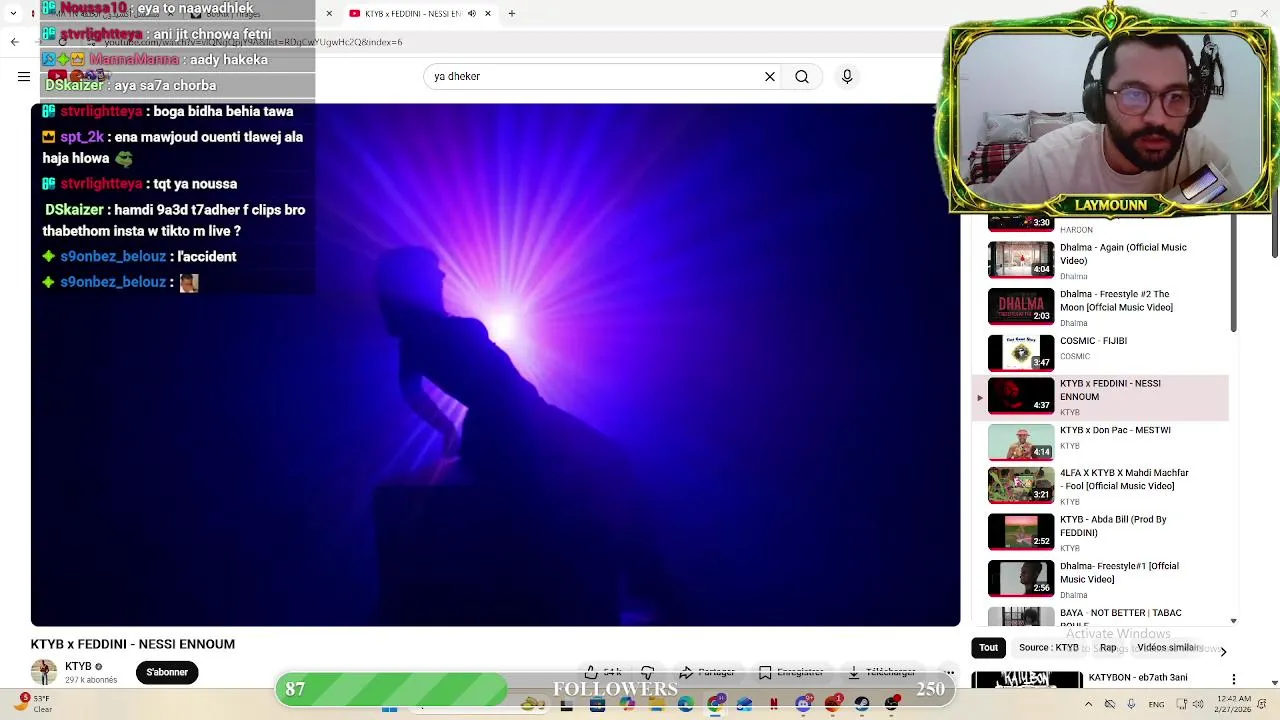Select the 'Vidéos similaires' filter chip
Image resolution: width=1280 pixels, height=720 pixels.
[x=1168, y=648]
